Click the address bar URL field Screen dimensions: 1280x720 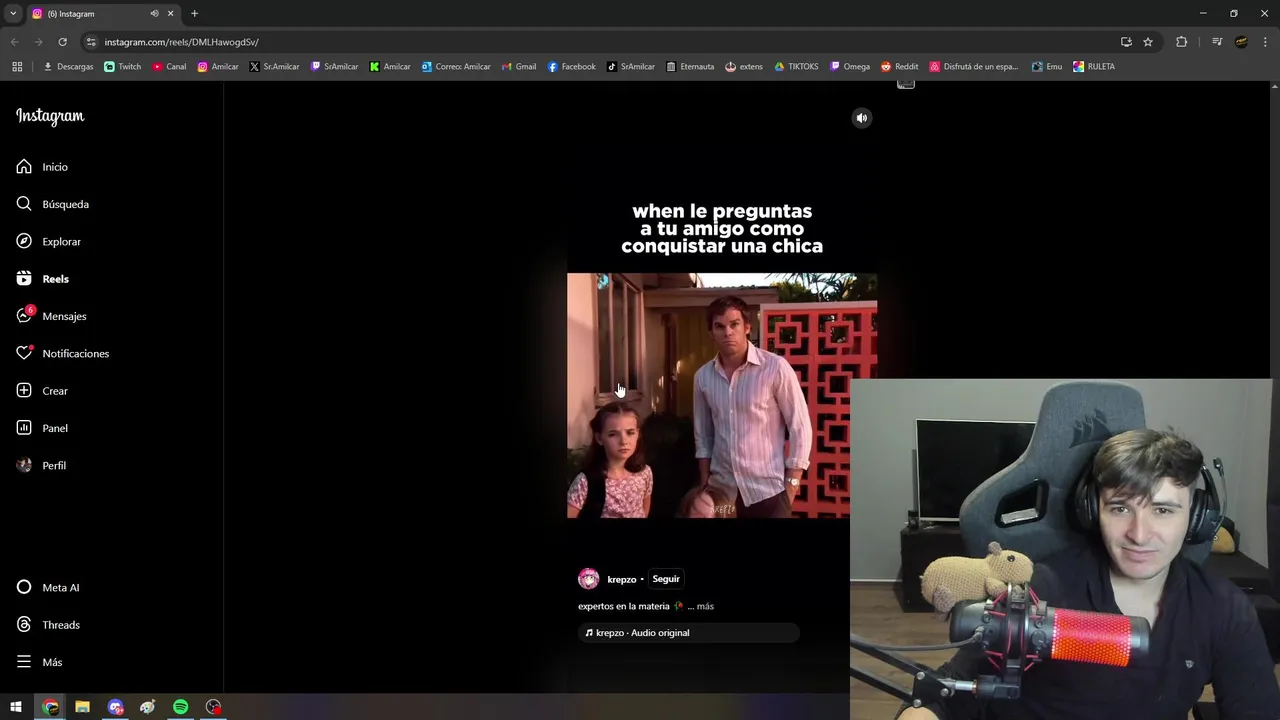(x=600, y=42)
